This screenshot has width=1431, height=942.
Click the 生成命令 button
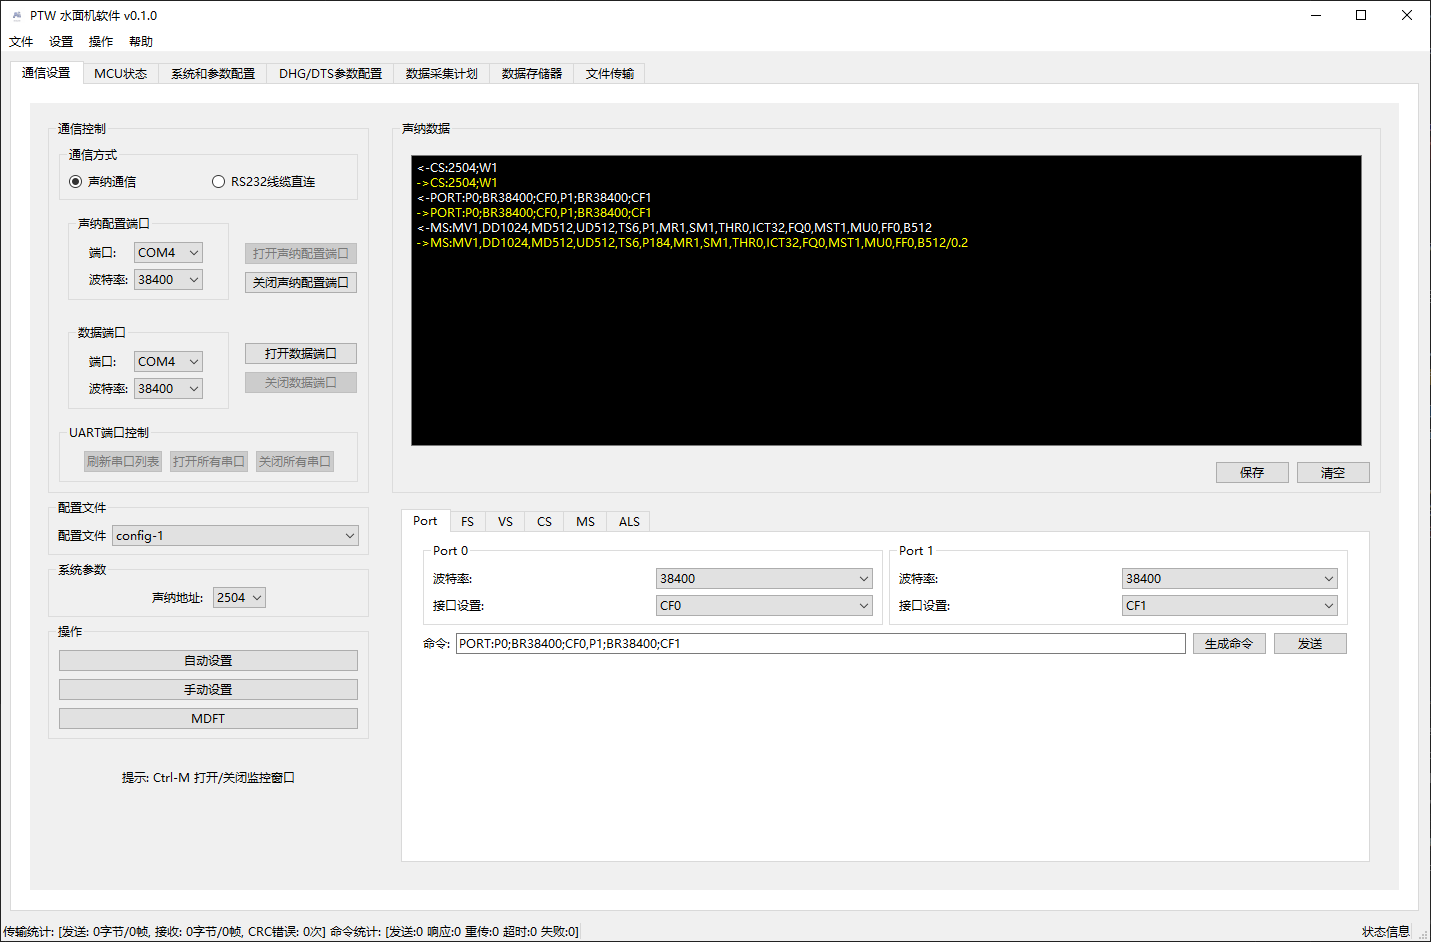click(x=1229, y=644)
